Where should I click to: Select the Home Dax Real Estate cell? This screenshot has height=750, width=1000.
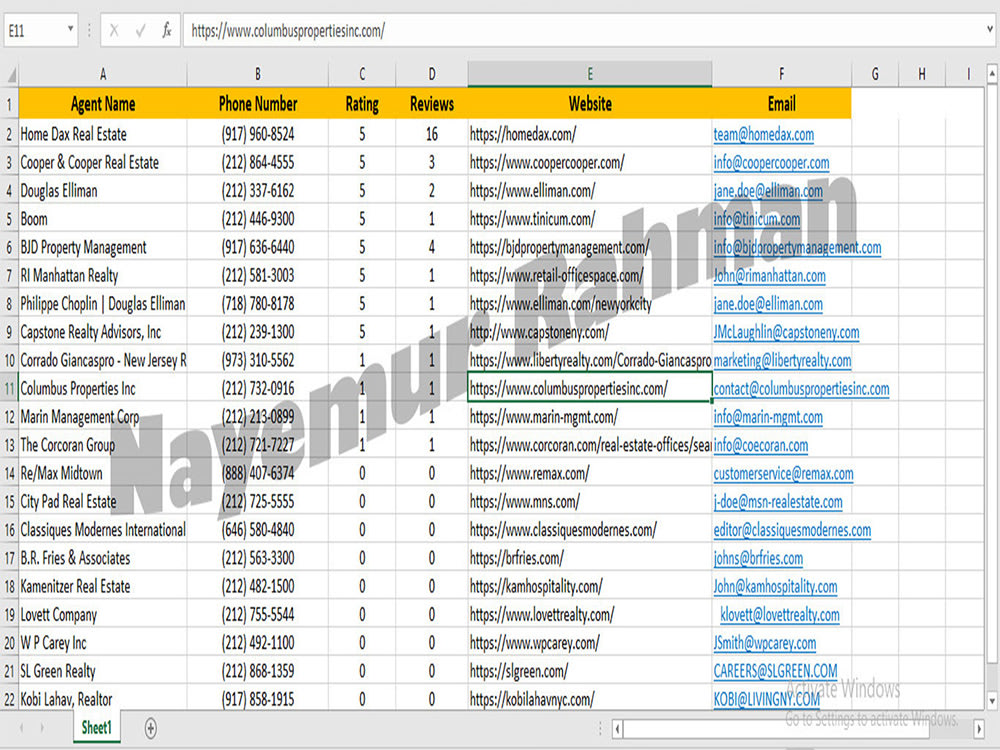click(x=103, y=134)
